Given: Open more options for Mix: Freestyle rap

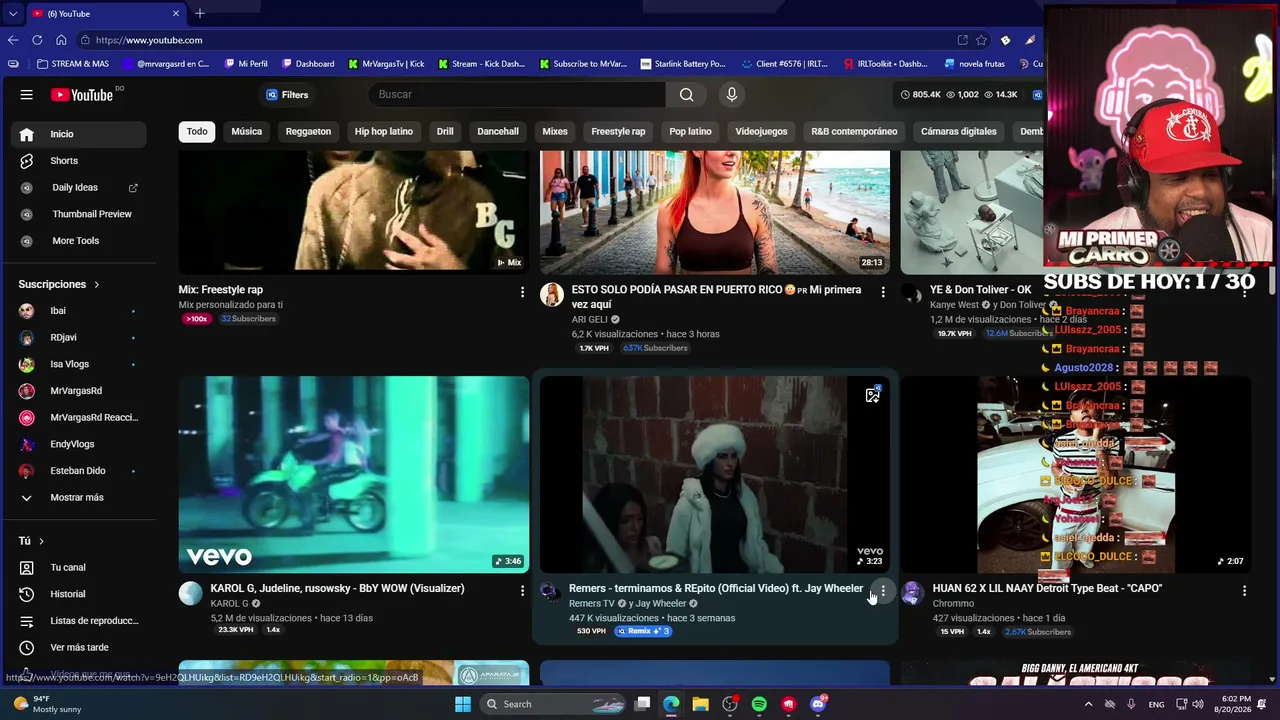Looking at the screenshot, I should click(522, 291).
